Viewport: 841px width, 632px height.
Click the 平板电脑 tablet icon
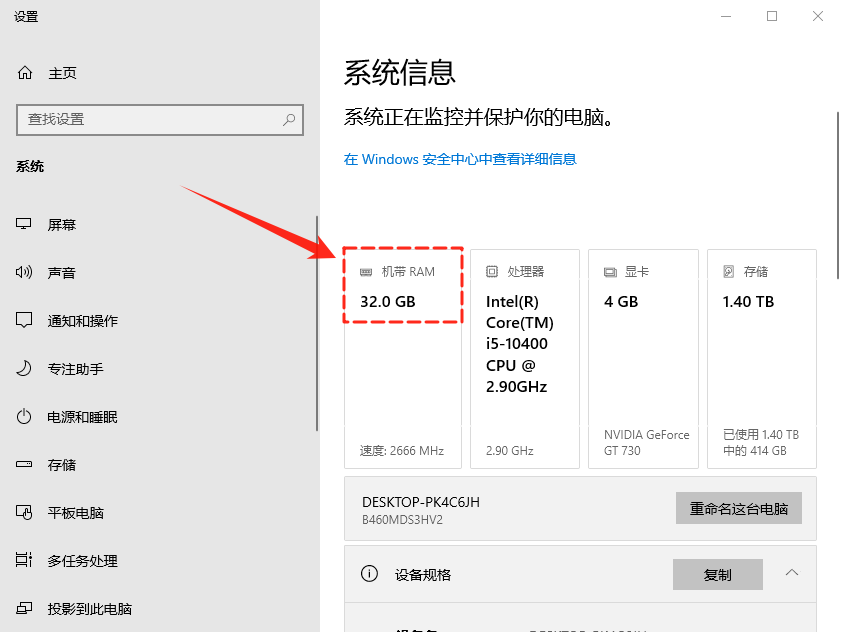(23, 512)
